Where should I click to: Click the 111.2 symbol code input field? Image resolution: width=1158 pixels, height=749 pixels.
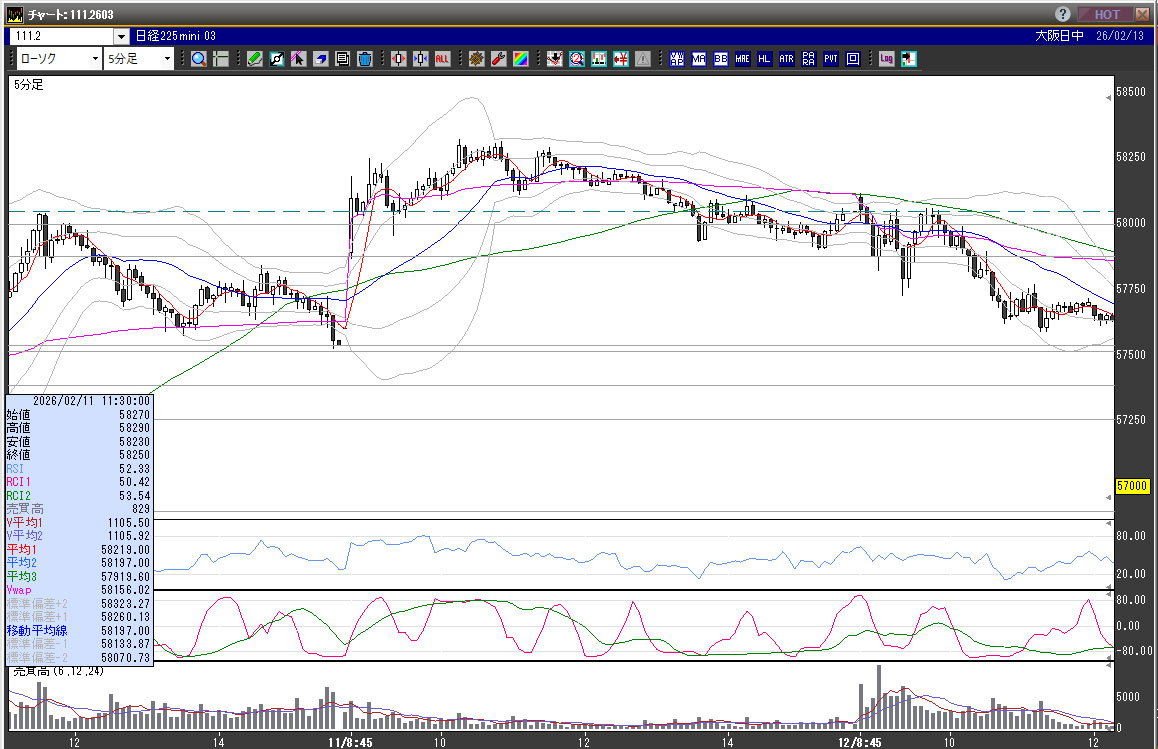point(62,36)
